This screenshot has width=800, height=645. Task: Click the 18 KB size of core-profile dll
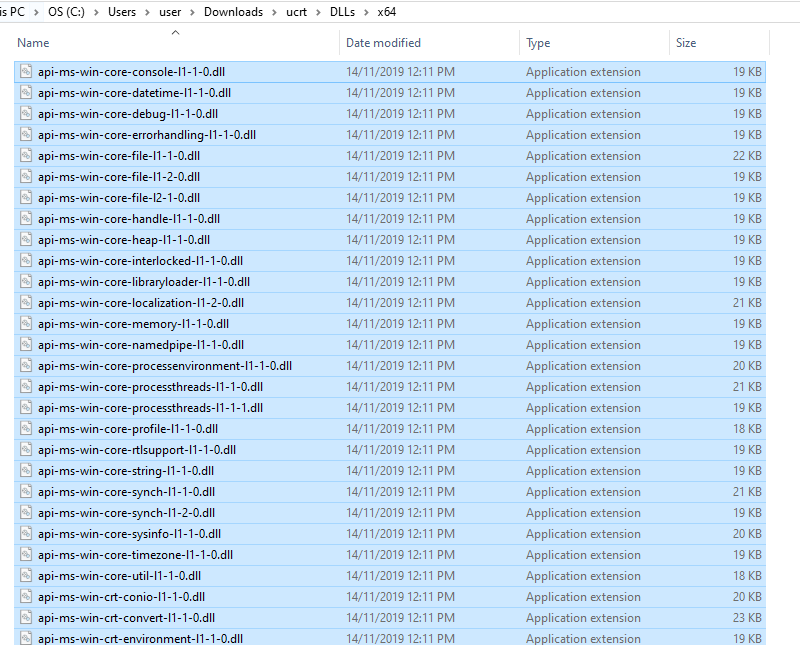pos(747,429)
